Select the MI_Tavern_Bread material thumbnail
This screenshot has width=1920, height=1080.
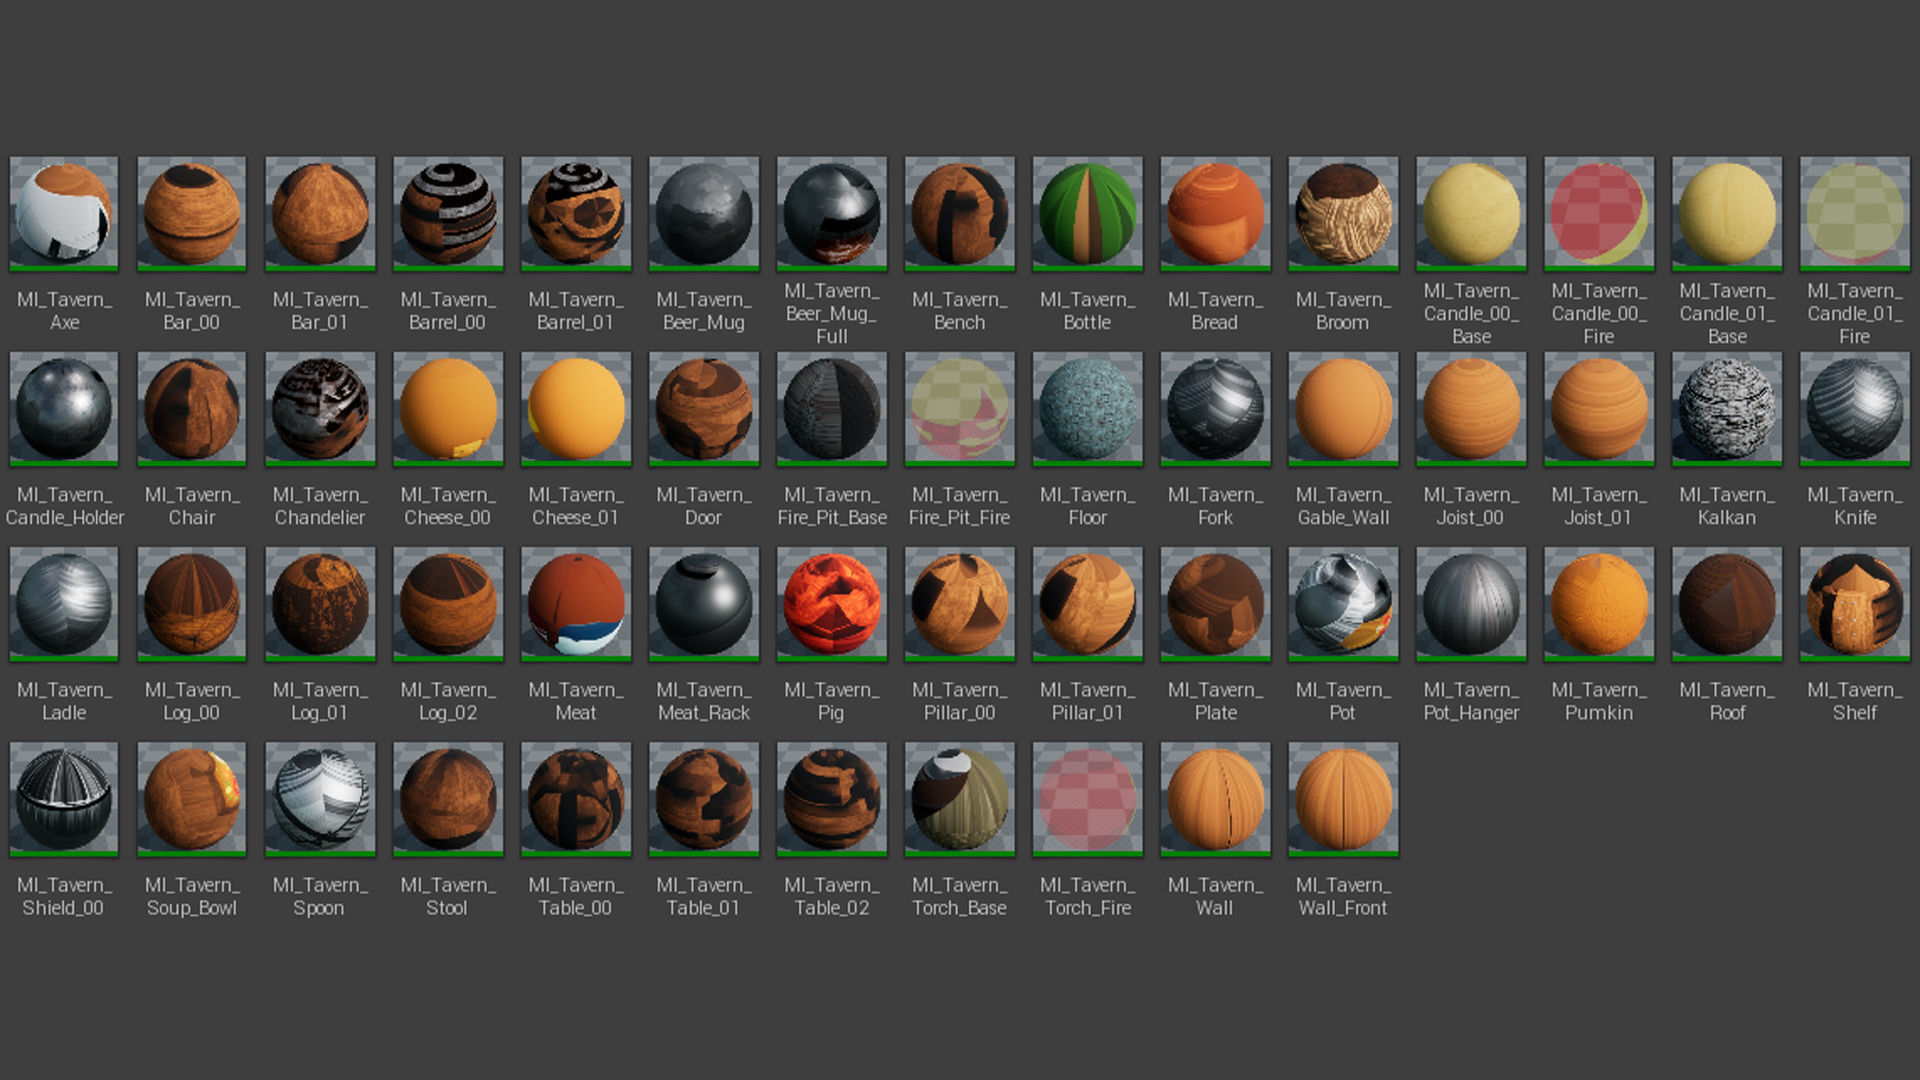[1216, 213]
